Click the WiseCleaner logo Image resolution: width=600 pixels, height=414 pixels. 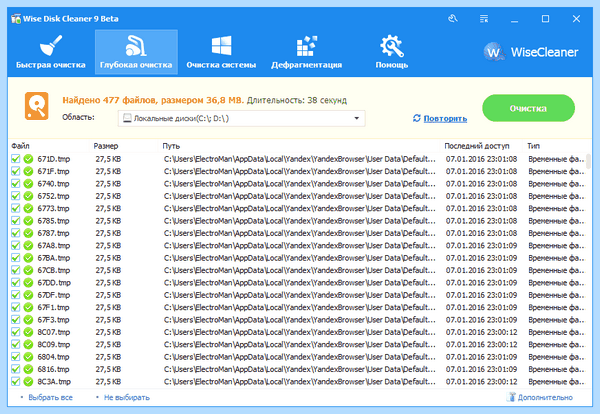531,52
